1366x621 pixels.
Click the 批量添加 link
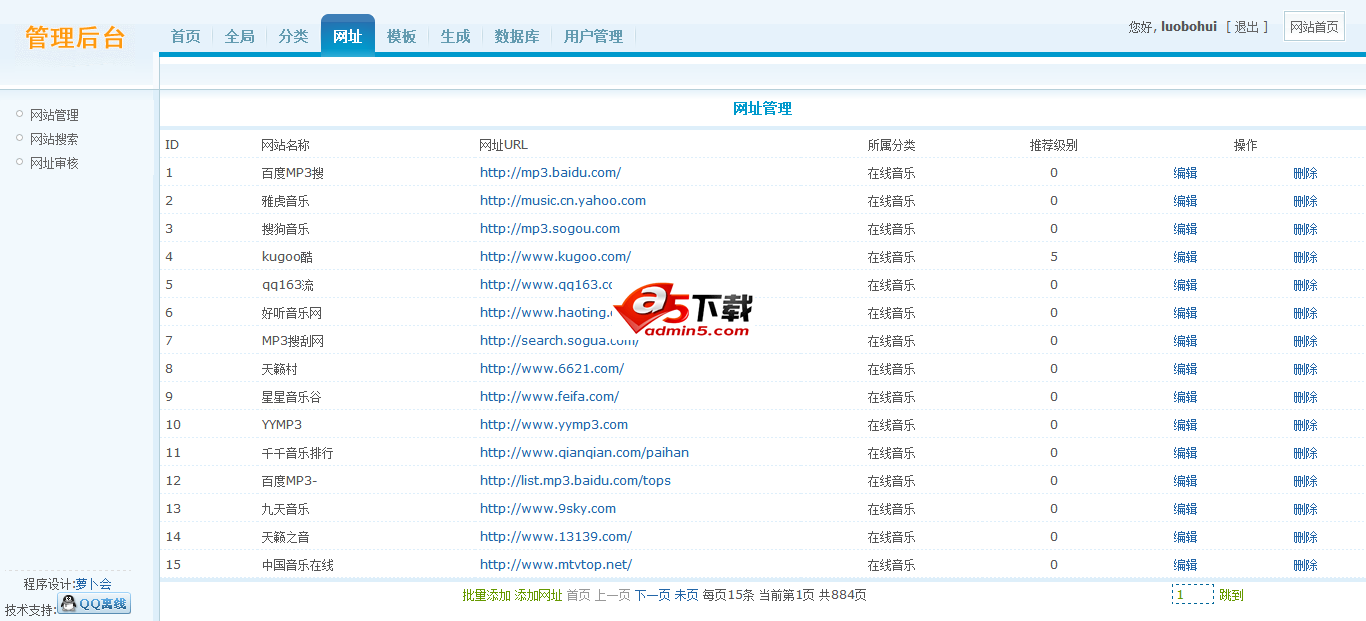pyautogui.click(x=486, y=595)
